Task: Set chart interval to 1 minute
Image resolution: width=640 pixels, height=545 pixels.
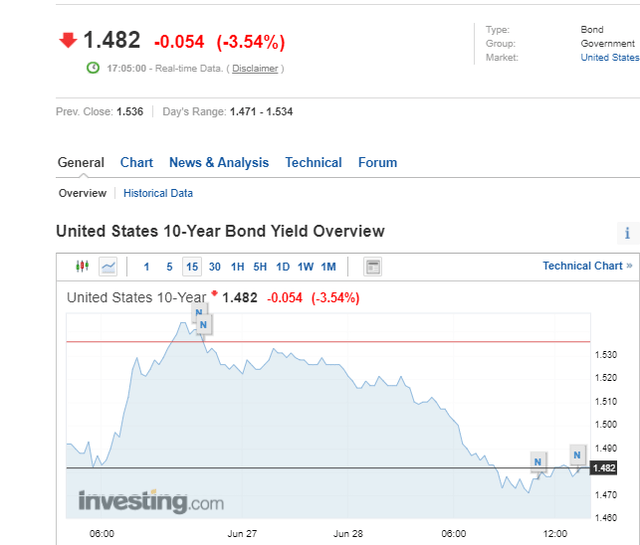Action: click(146, 267)
